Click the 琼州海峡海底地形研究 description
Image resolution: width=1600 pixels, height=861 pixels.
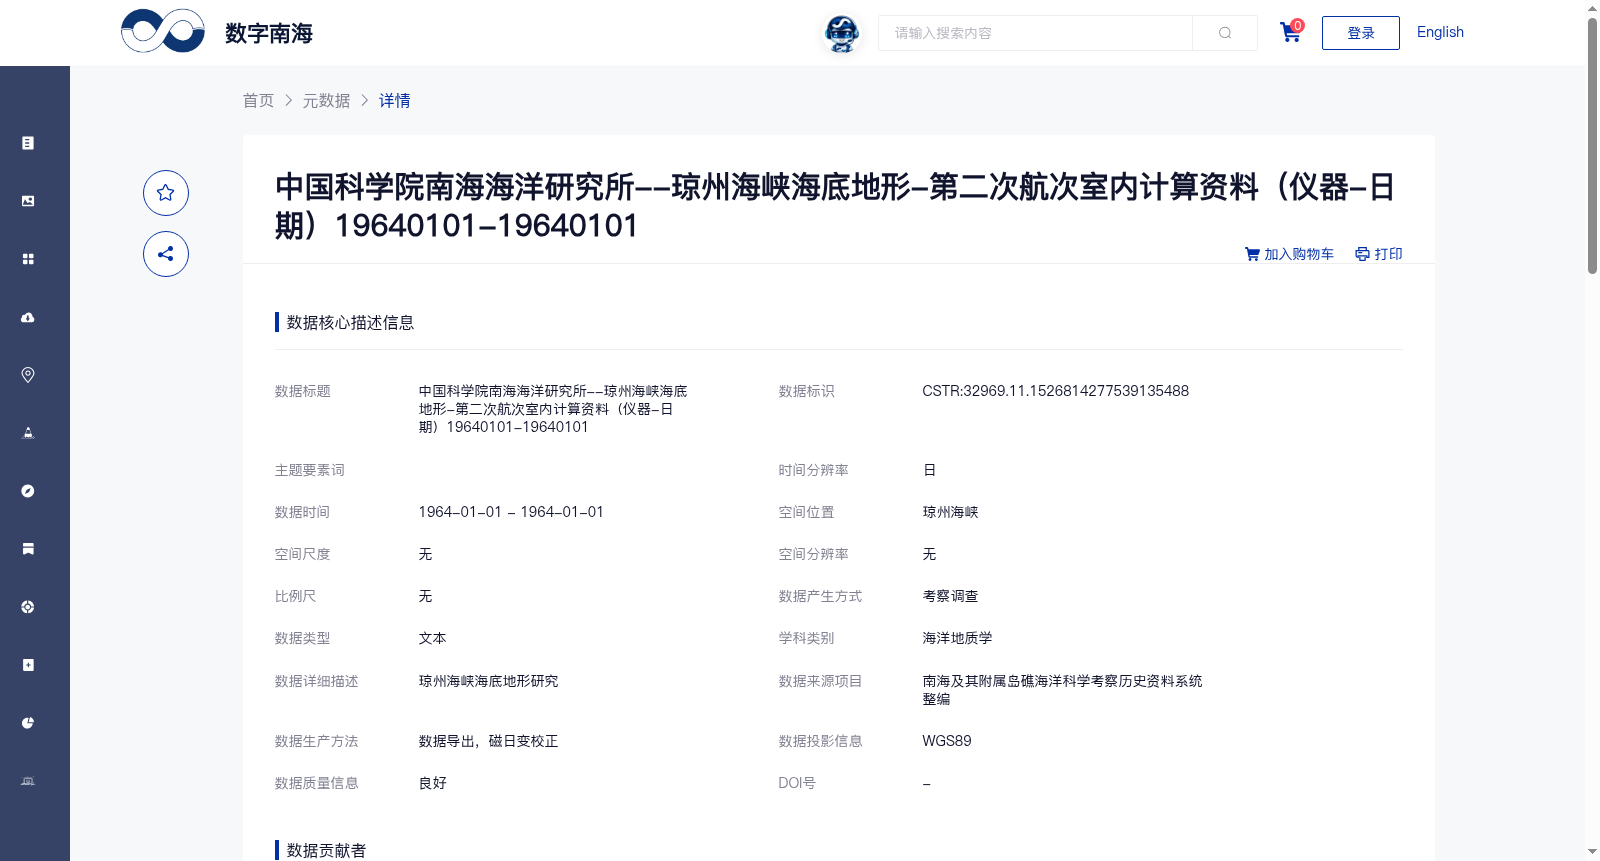pos(488,681)
